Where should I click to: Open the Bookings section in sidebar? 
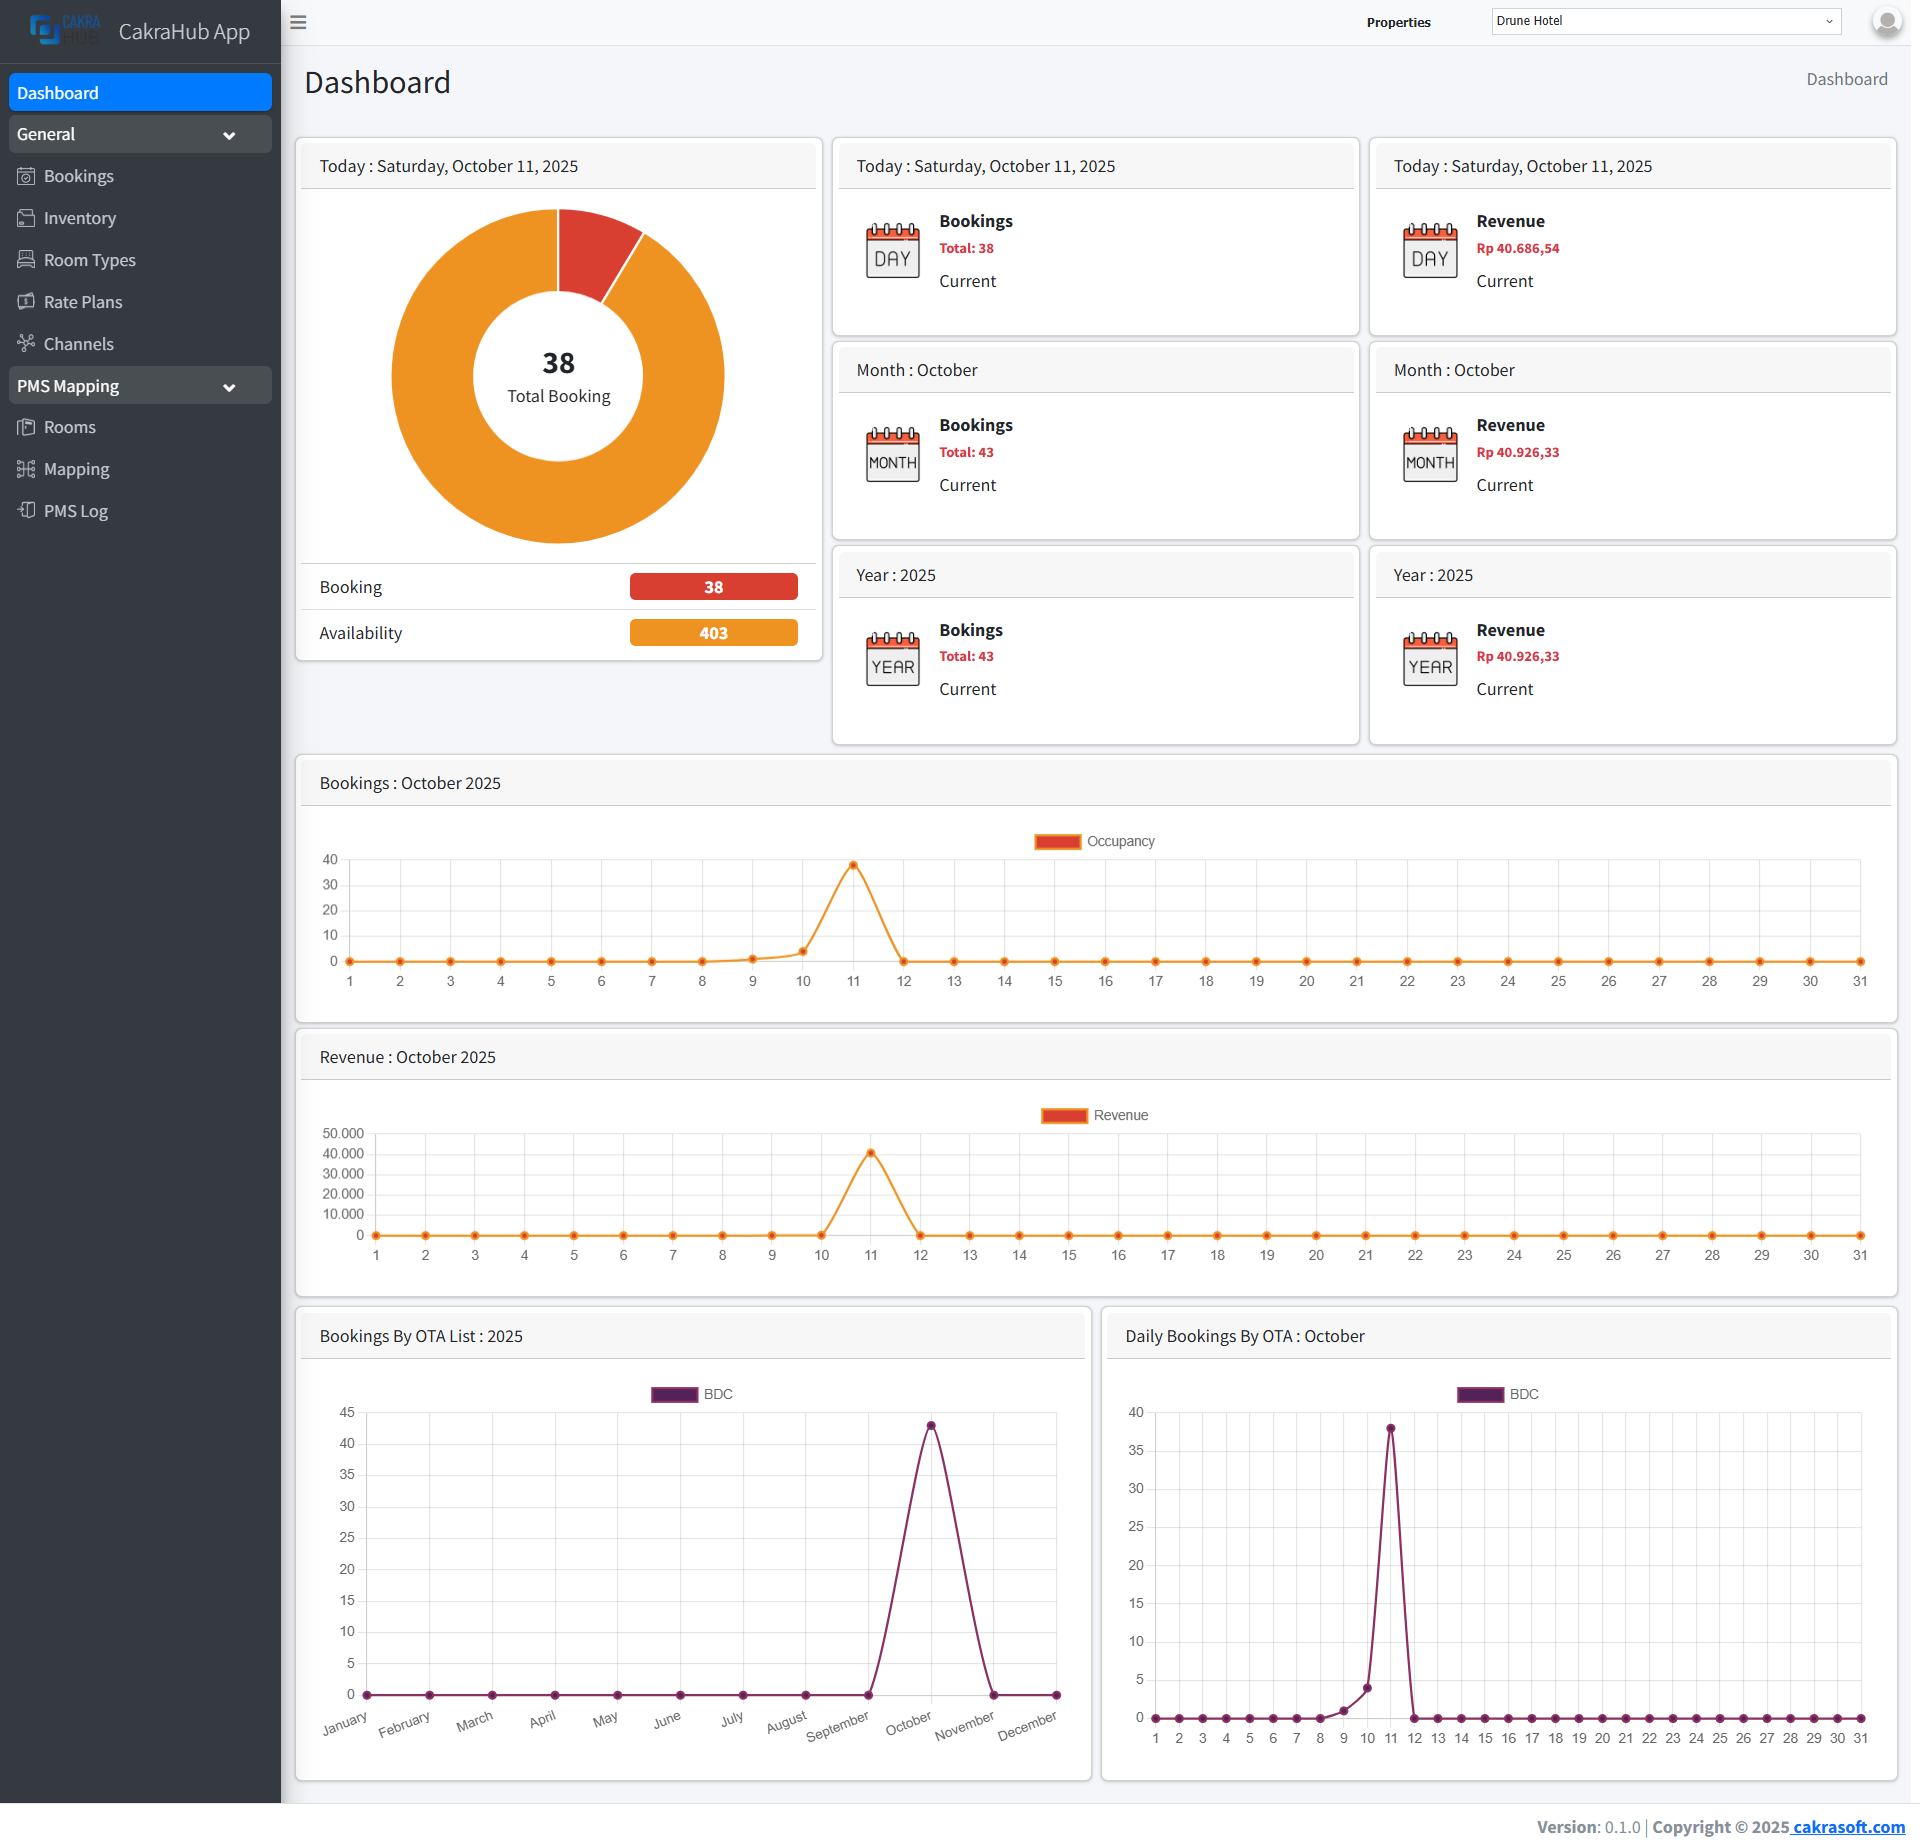point(78,176)
